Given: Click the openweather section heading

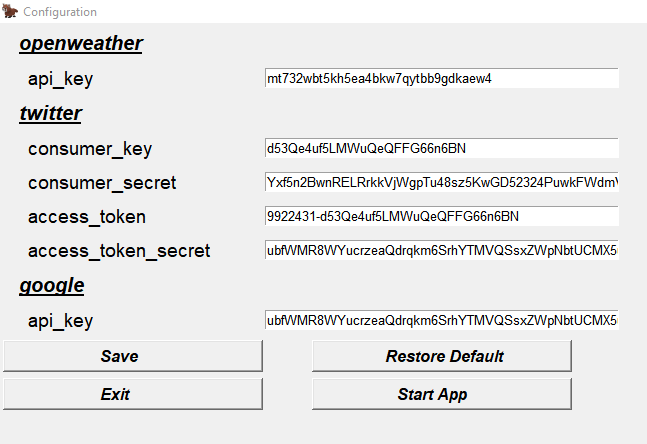Looking at the screenshot, I should pos(81,43).
